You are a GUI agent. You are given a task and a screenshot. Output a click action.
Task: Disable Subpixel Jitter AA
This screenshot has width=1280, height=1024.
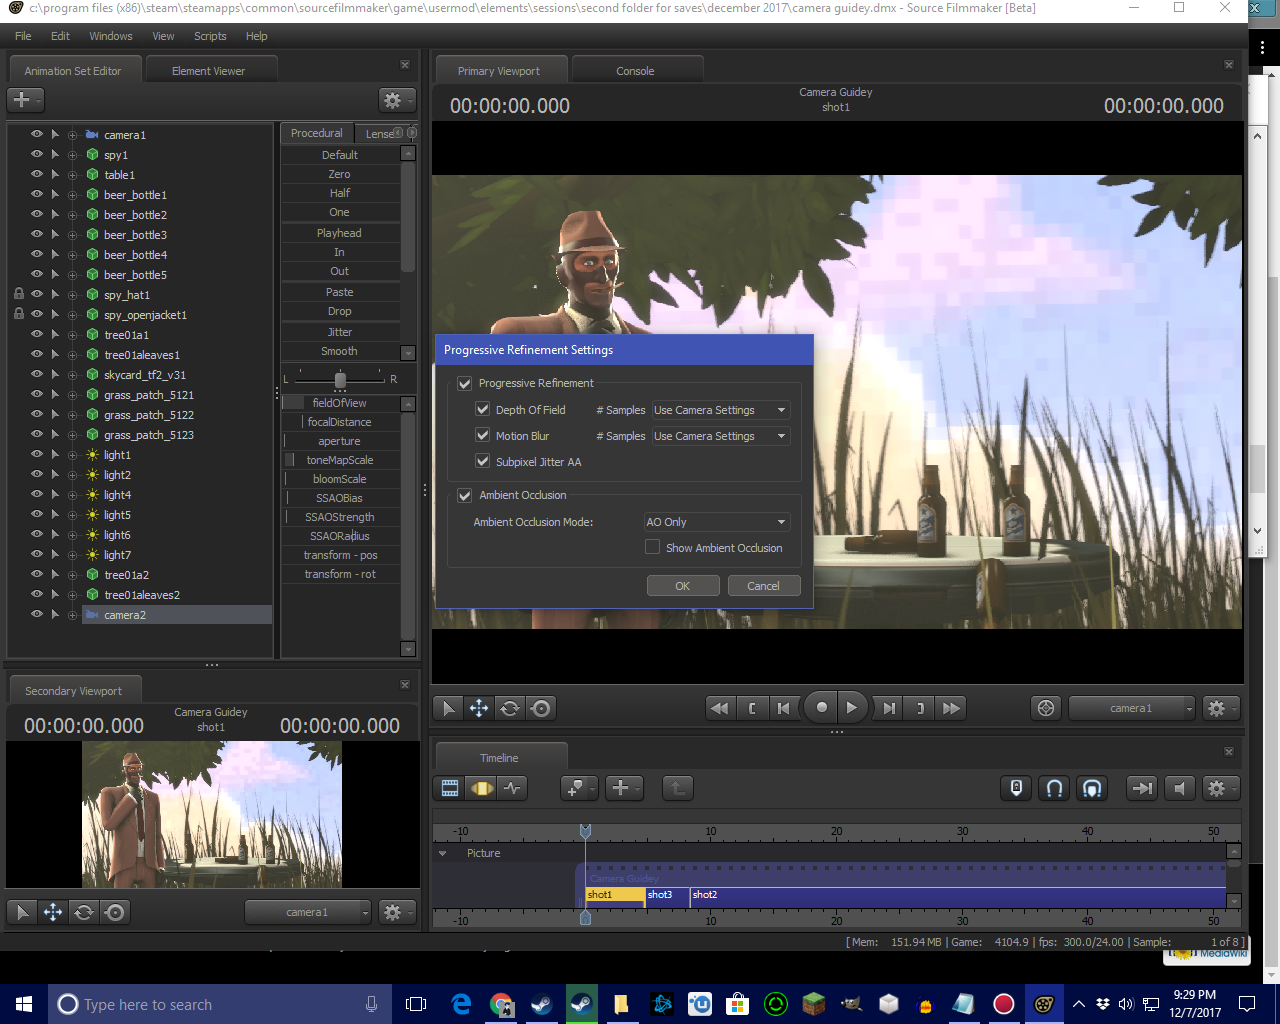click(x=483, y=461)
